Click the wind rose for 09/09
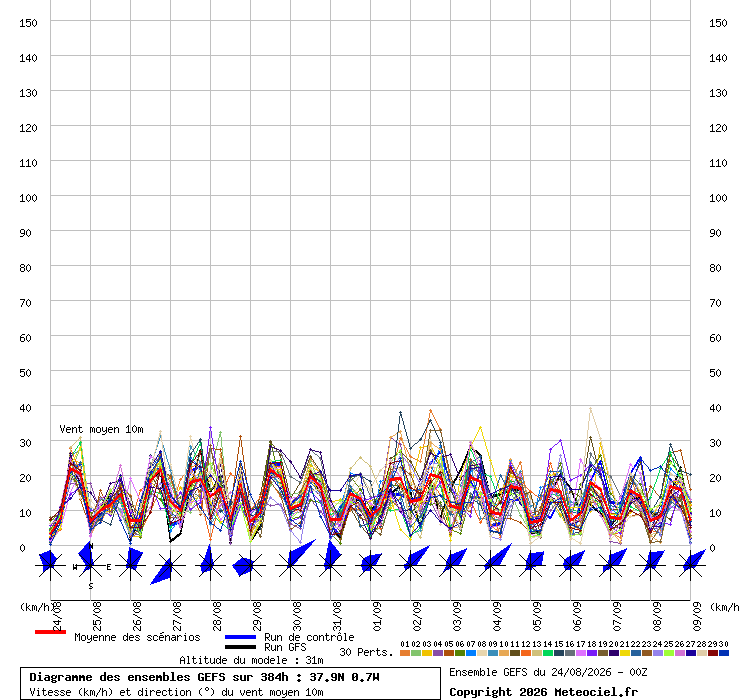This screenshot has height=700, width=740. tap(690, 564)
